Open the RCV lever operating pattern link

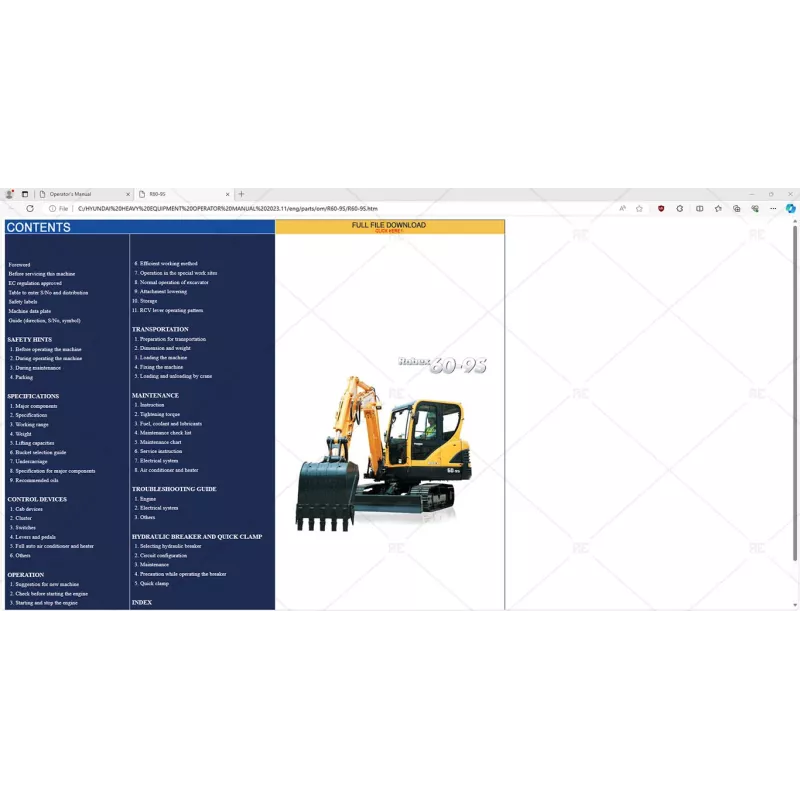click(x=165, y=310)
